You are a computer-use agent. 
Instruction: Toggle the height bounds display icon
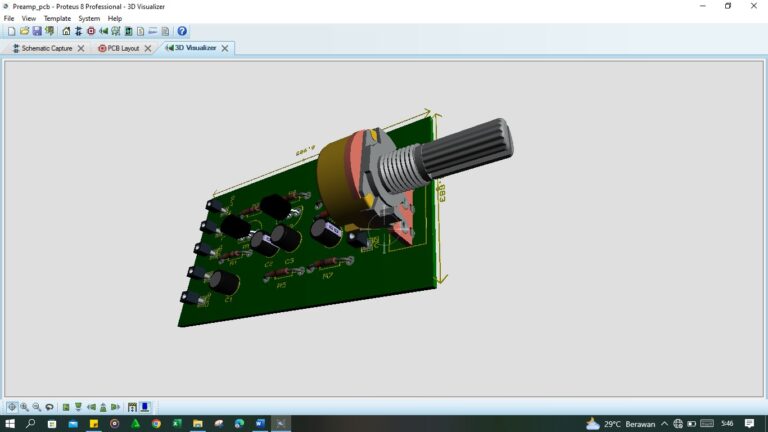tap(132, 407)
